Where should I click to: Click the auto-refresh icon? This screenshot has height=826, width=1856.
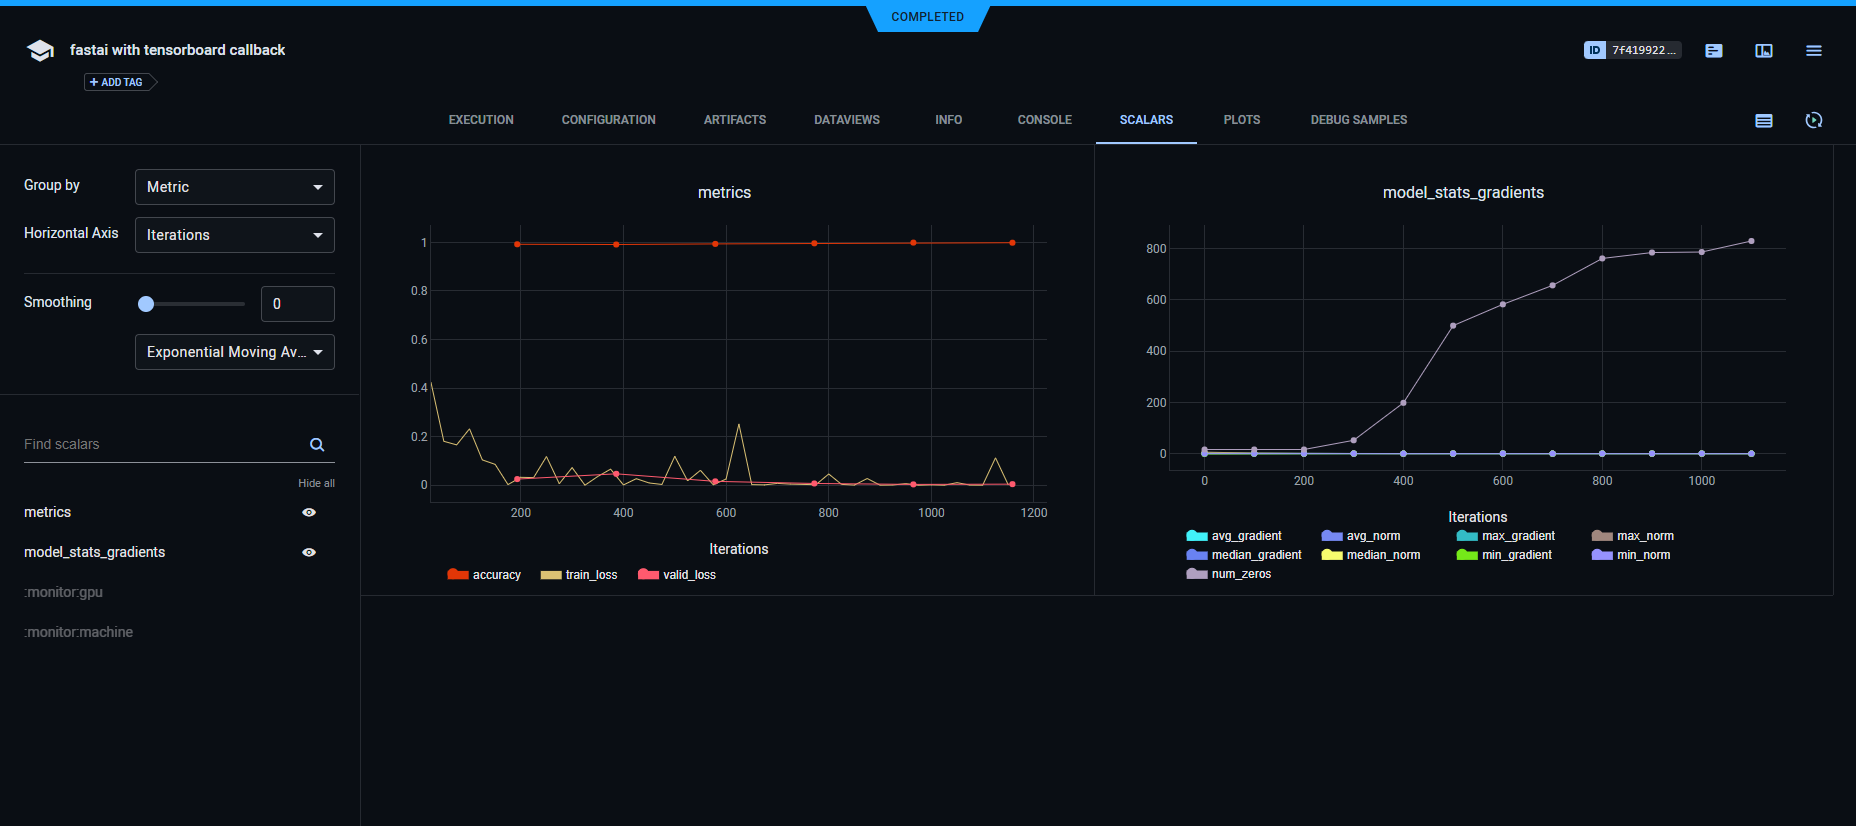coord(1814,120)
